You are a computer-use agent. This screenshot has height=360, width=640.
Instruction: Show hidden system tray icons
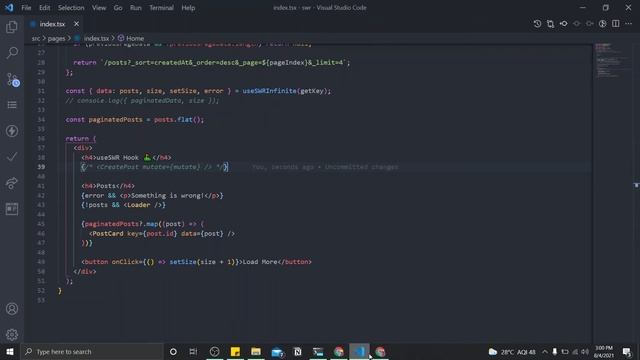(x=545, y=352)
